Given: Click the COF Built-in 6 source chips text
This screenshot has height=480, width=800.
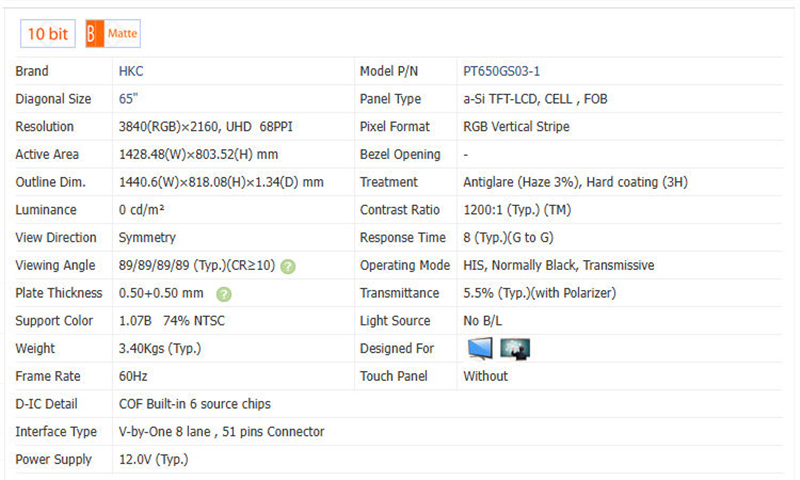Looking at the screenshot, I should [x=194, y=404].
